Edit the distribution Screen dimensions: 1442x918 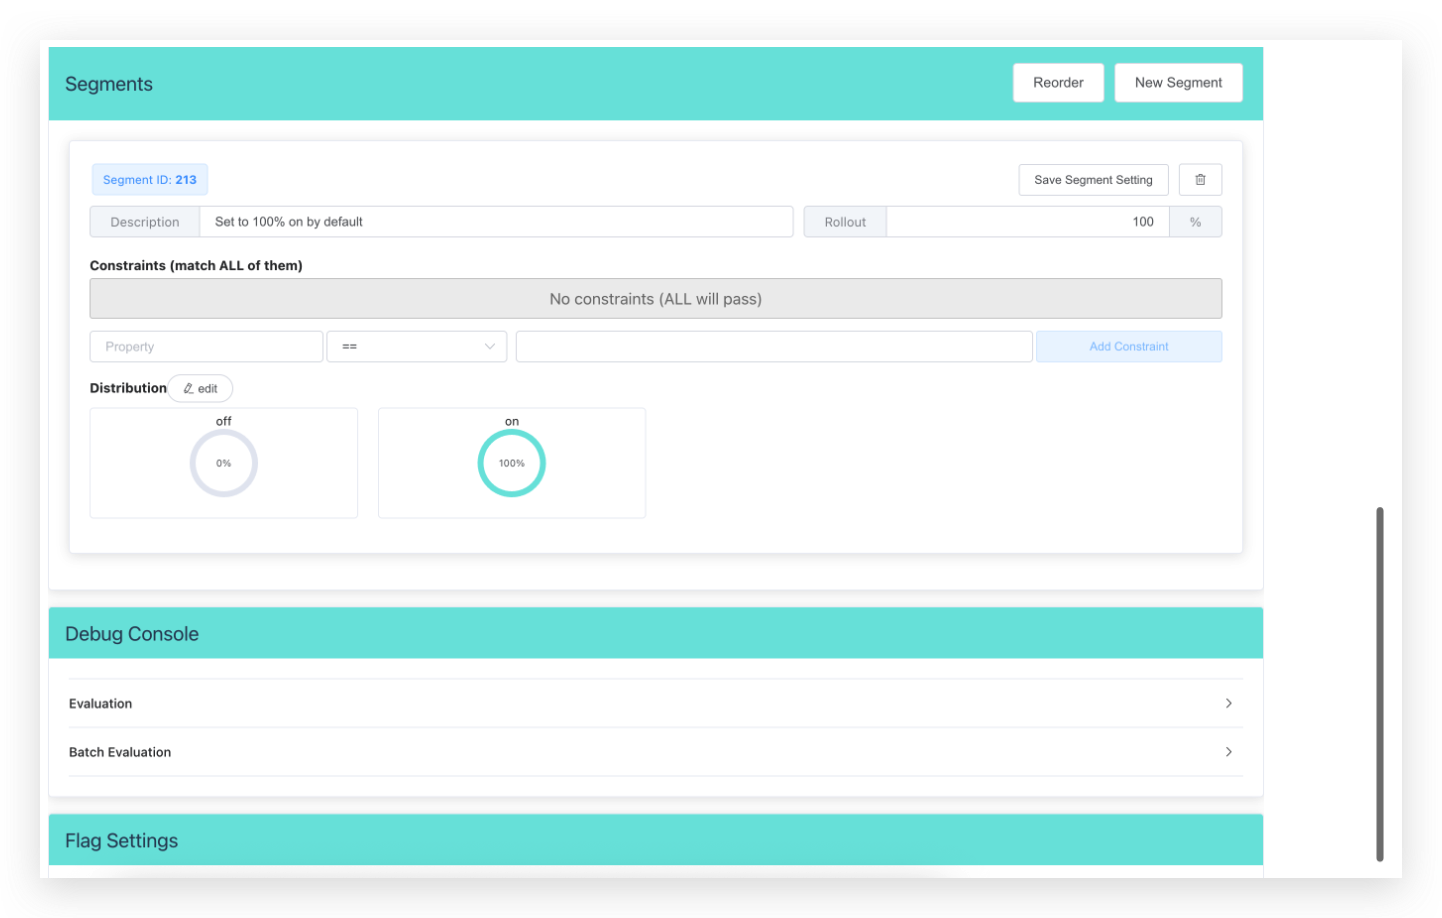(200, 389)
